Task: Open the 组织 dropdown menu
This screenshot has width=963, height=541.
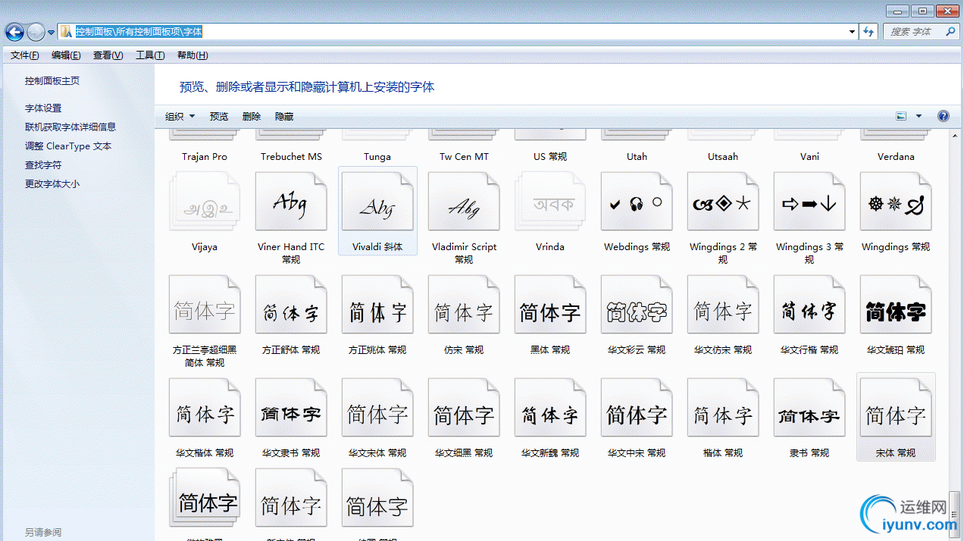Action: [179, 116]
